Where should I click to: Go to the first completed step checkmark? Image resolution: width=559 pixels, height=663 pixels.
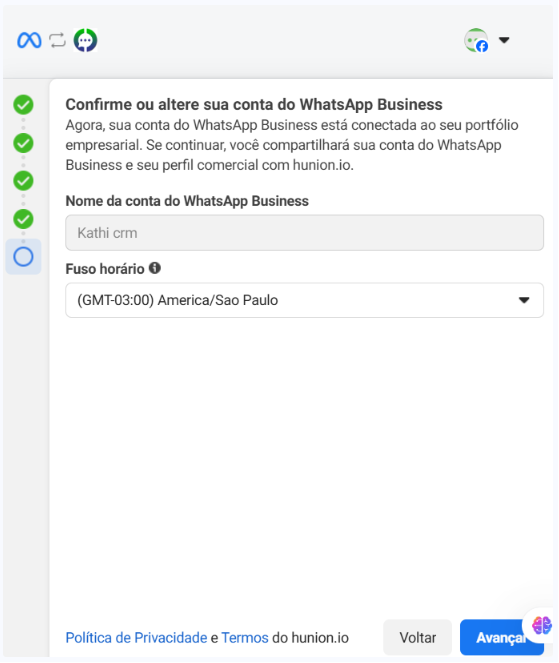pos(23,105)
